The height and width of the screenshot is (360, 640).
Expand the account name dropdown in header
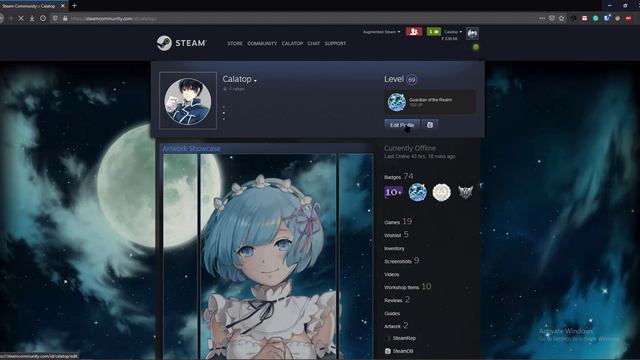tap(453, 32)
